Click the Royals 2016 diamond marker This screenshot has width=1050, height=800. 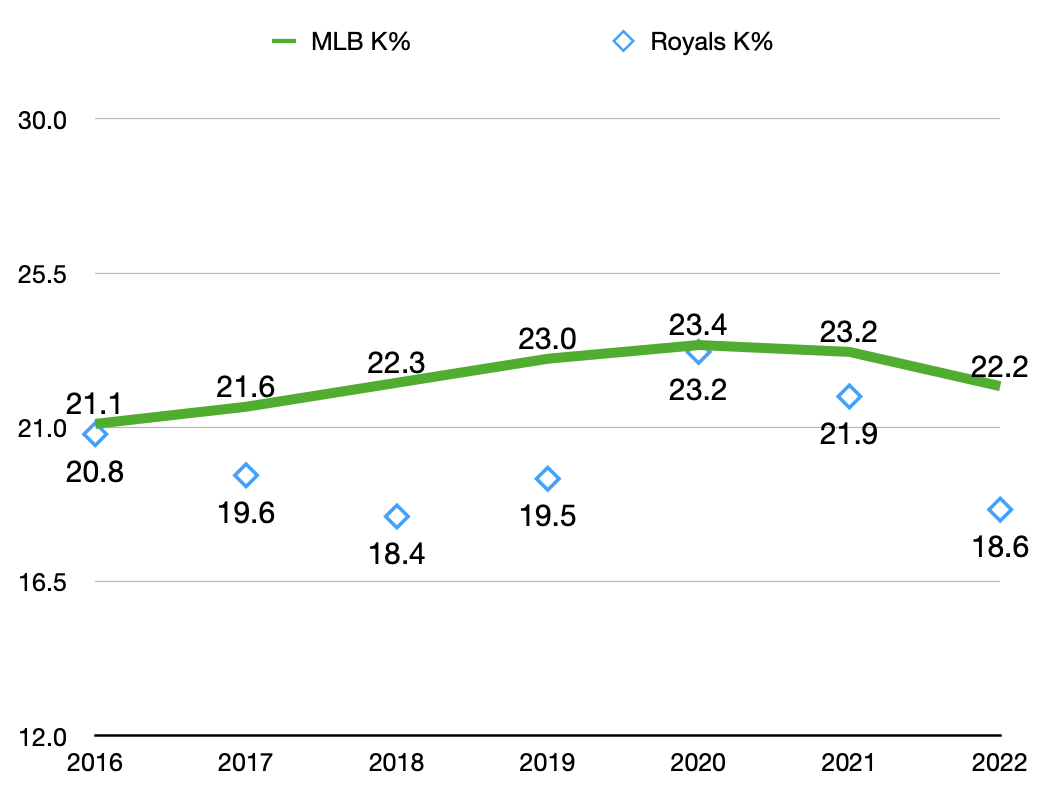coord(95,434)
